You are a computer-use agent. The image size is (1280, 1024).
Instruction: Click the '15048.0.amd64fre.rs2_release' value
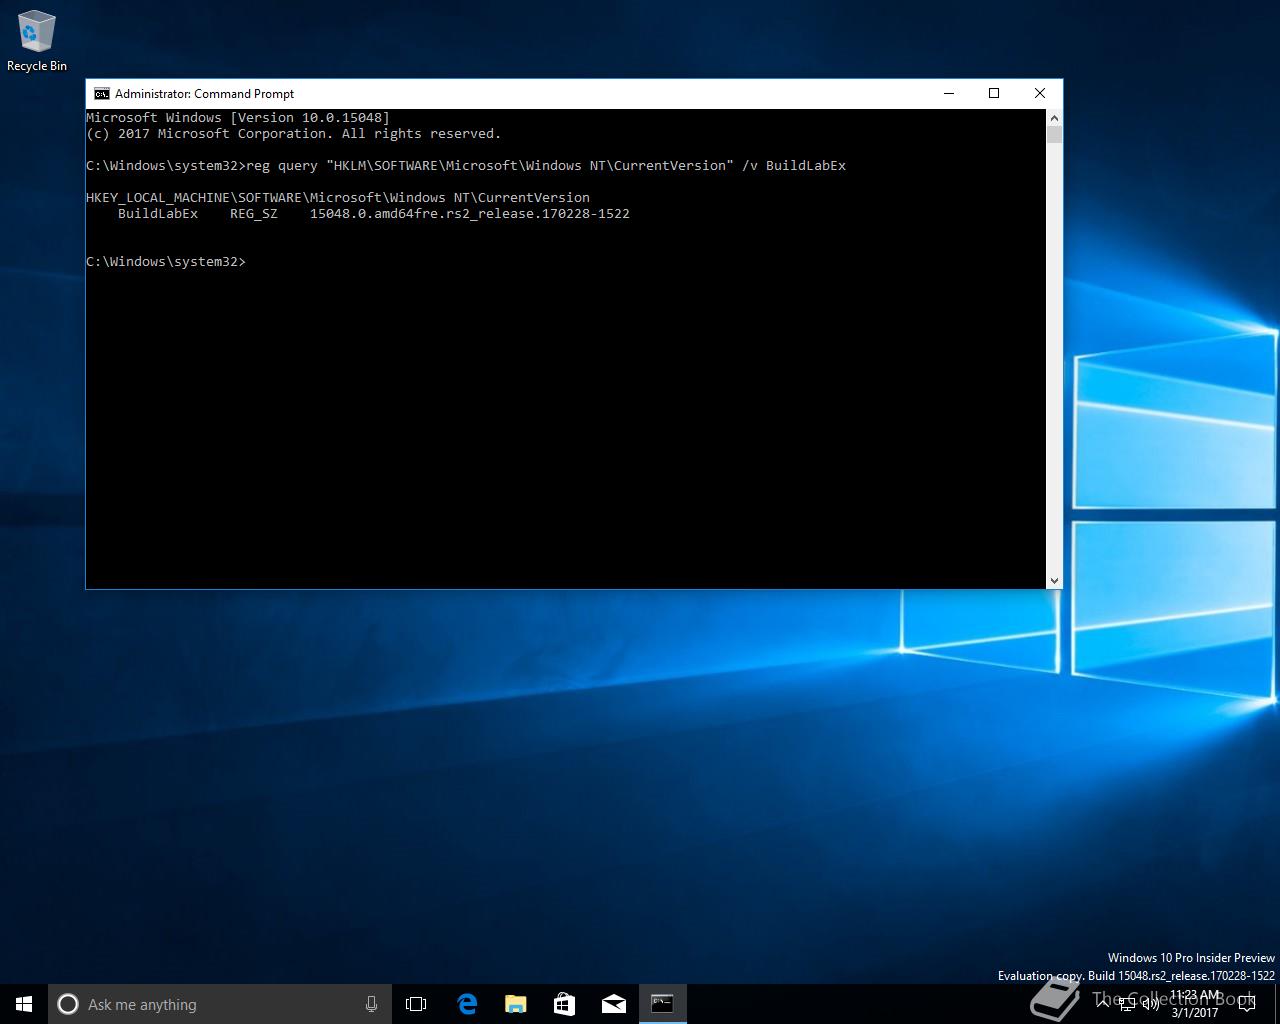click(470, 214)
